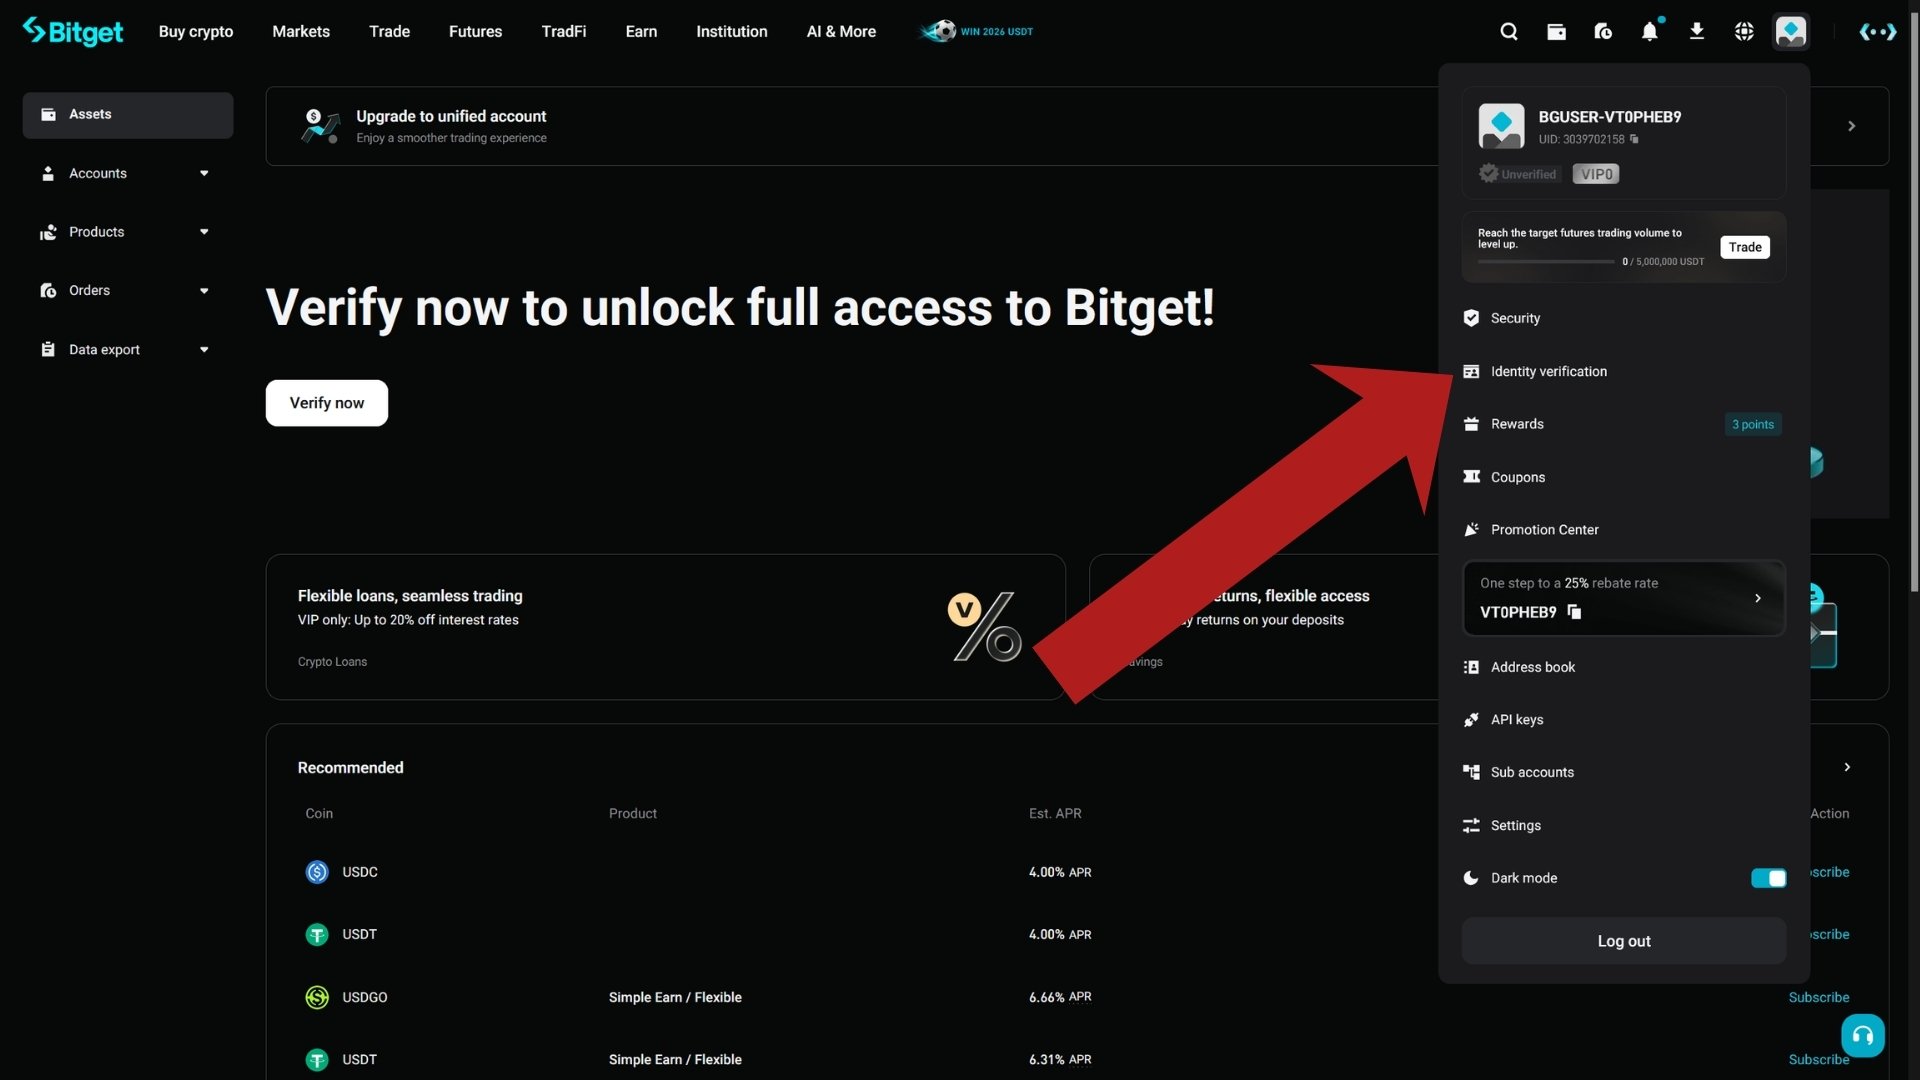Click the Unverified badge

(1518, 174)
